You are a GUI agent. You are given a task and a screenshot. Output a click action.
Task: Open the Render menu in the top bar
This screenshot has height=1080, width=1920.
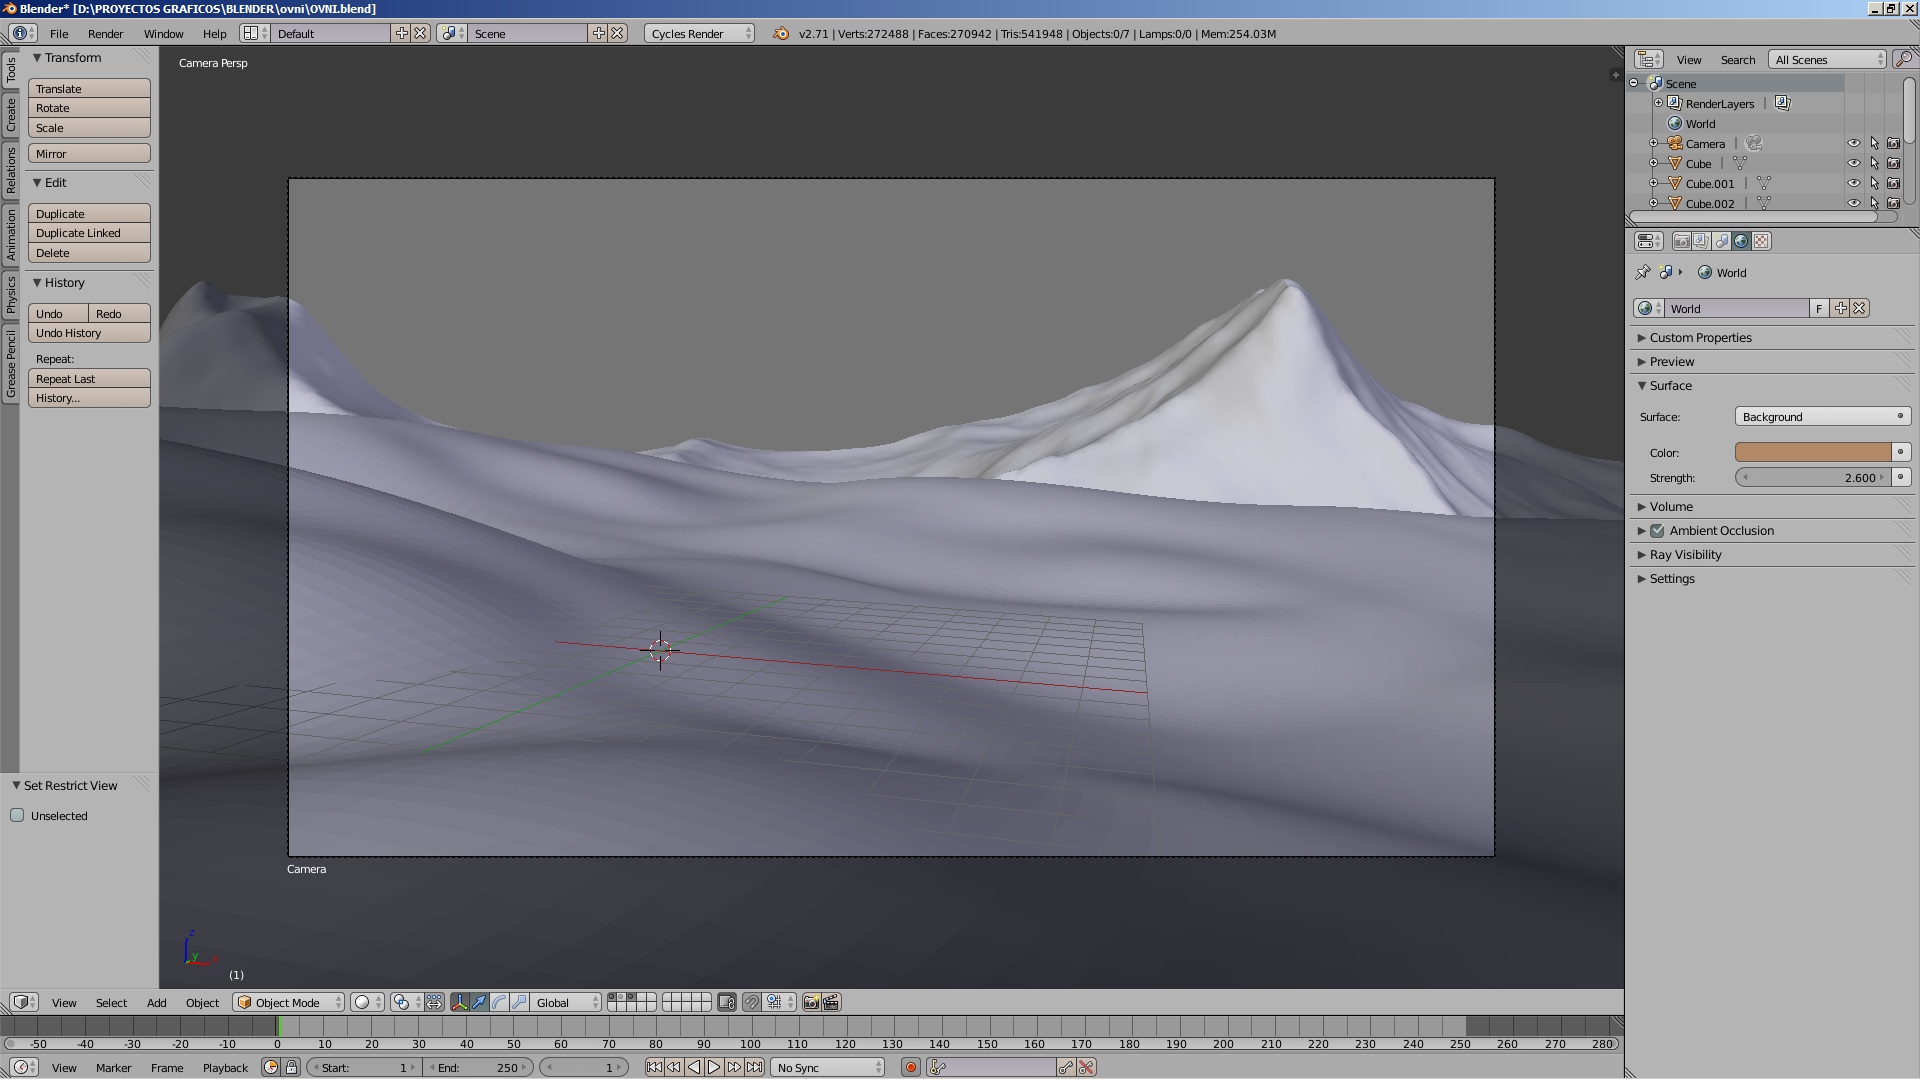tap(105, 33)
